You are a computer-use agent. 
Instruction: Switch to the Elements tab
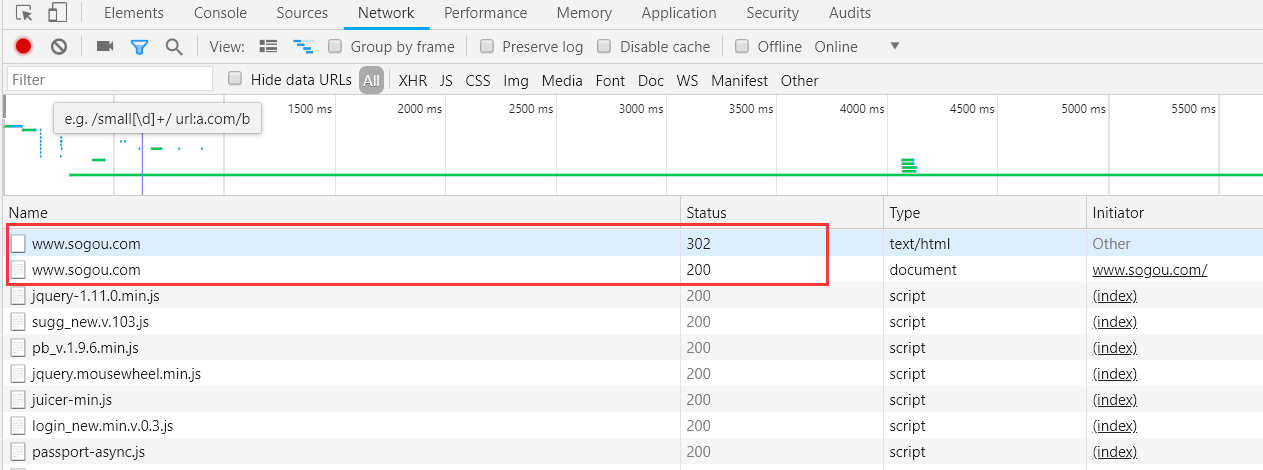point(134,13)
